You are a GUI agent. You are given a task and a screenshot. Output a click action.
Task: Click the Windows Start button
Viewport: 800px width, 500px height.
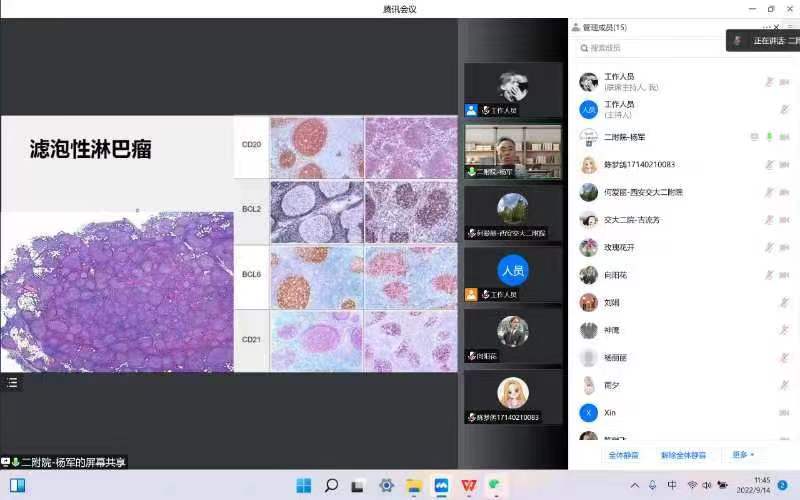point(303,486)
